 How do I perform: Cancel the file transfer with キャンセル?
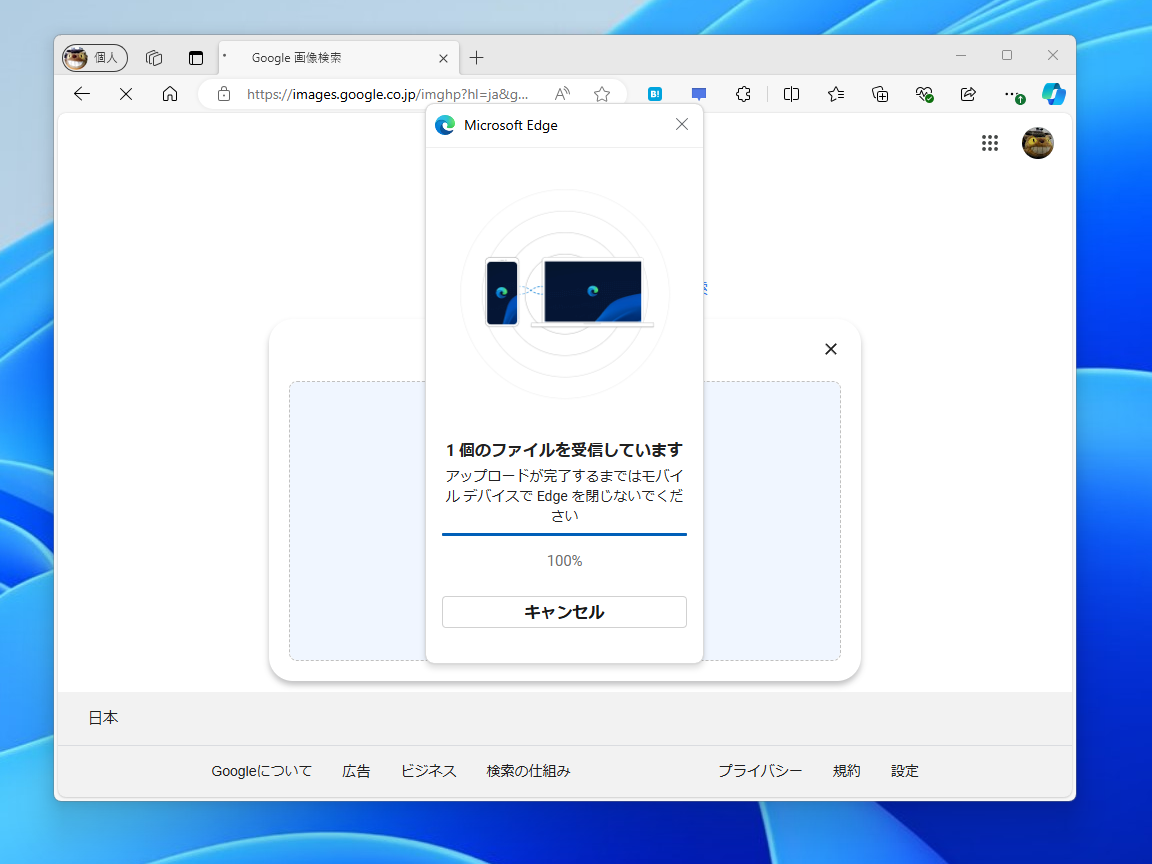coord(564,611)
